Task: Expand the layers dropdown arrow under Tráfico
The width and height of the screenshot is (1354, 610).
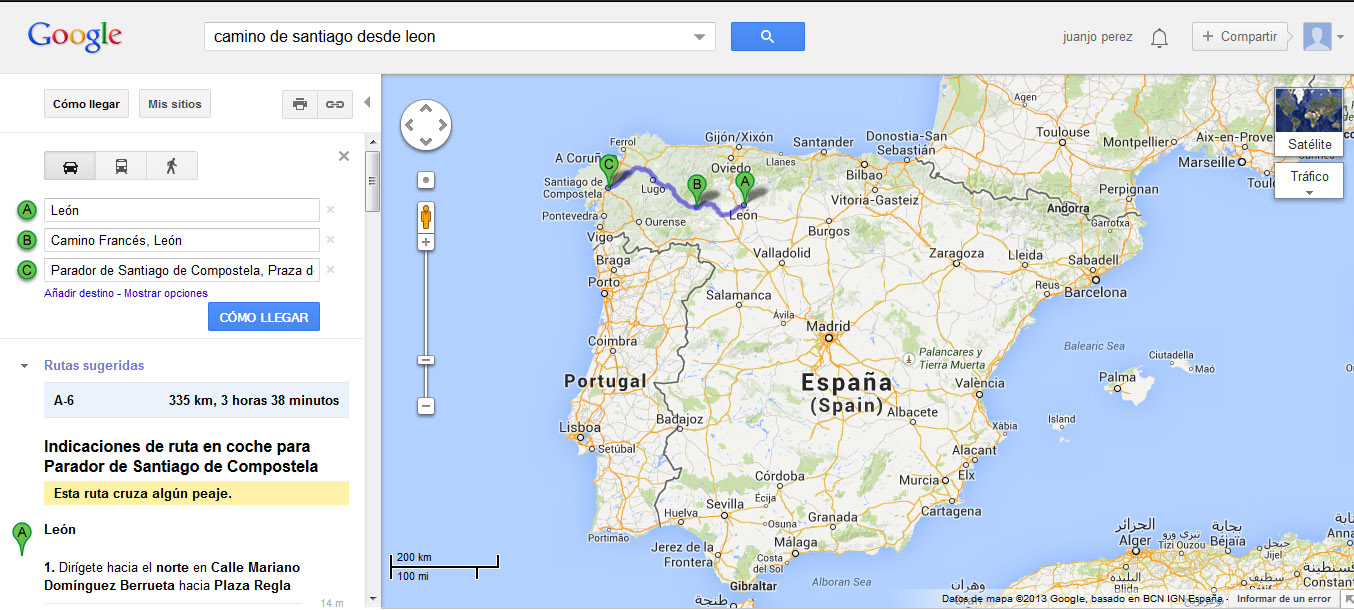Action: click(x=1309, y=193)
